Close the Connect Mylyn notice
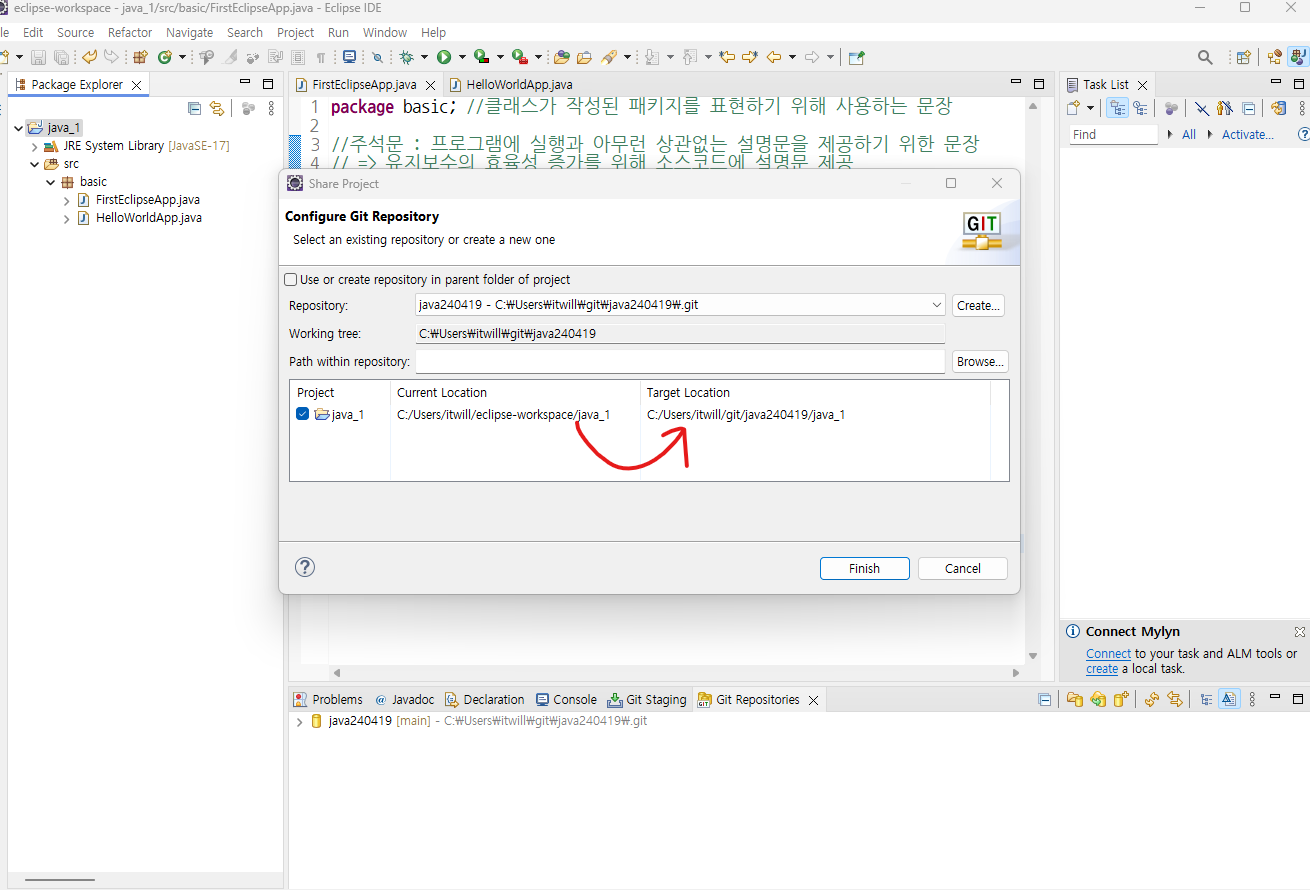The image size is (1310, 890). 1300,632
